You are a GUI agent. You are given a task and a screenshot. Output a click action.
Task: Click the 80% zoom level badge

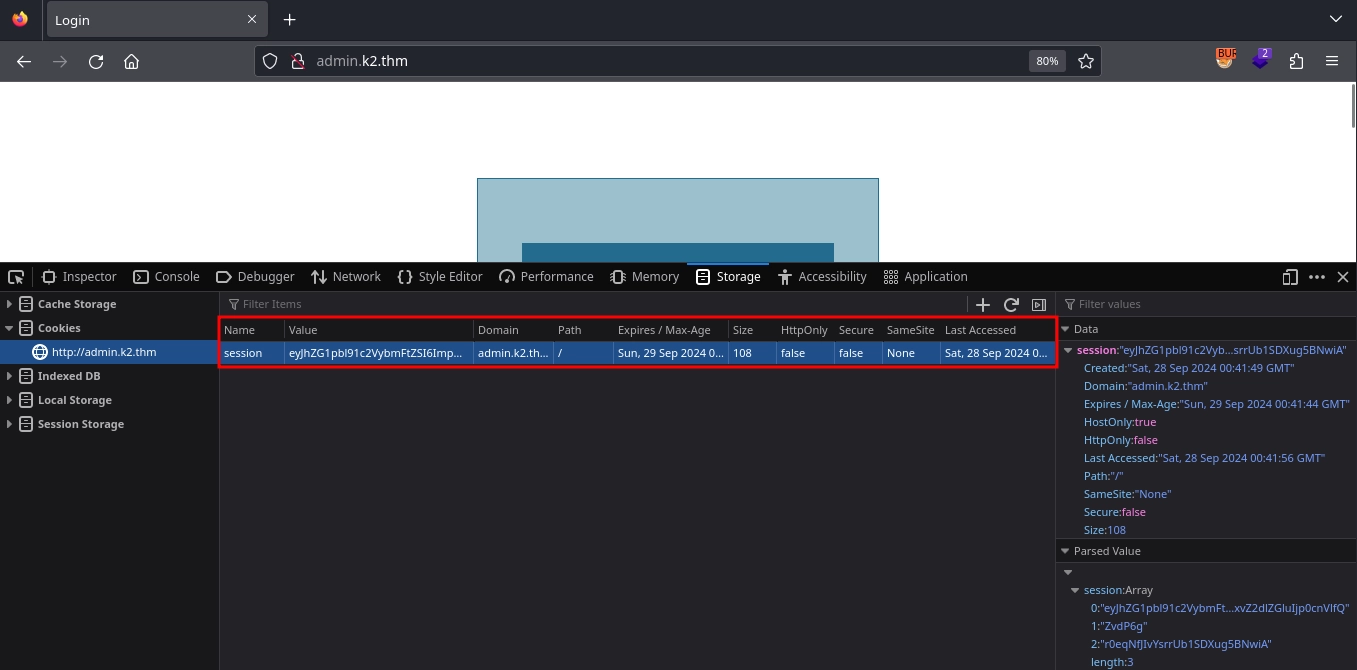pos(1046,61)
